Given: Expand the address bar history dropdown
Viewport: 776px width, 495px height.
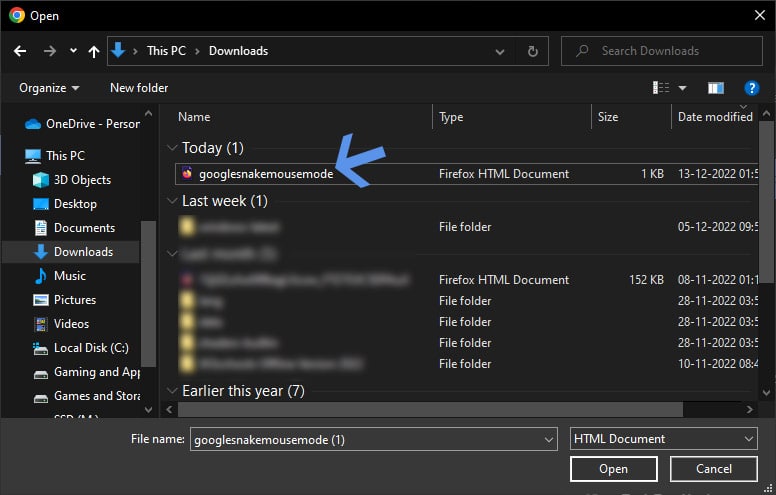Looking at the screenshot, I should [x=500, y=51].
